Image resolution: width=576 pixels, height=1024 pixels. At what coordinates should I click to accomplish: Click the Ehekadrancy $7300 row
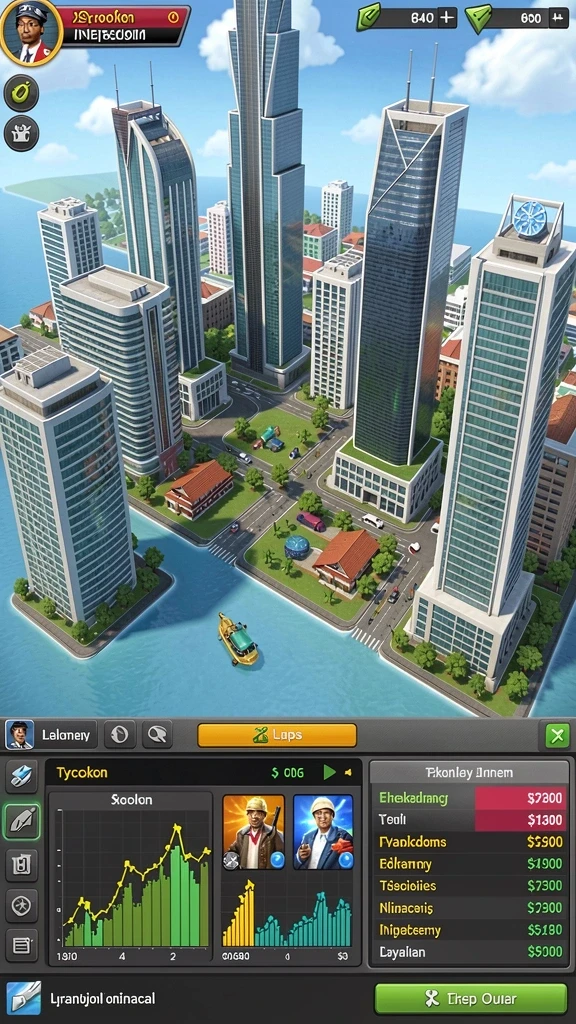click(x=471, y=797)
